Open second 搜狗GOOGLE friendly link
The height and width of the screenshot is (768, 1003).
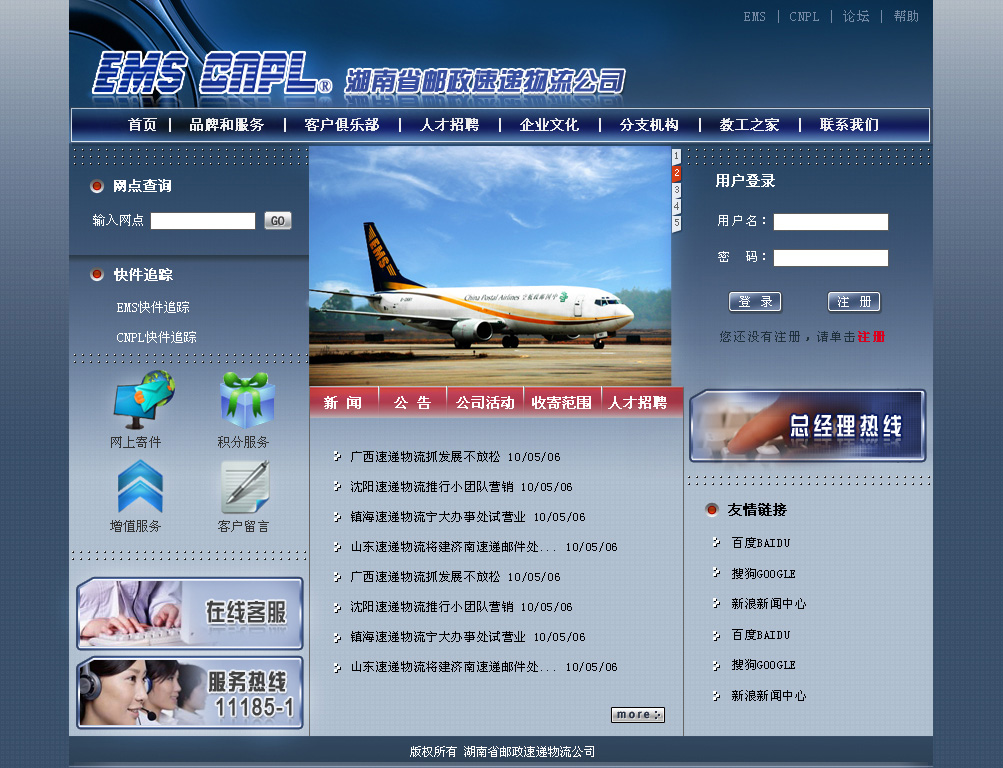pyautogui.click(x=763, y=665)
